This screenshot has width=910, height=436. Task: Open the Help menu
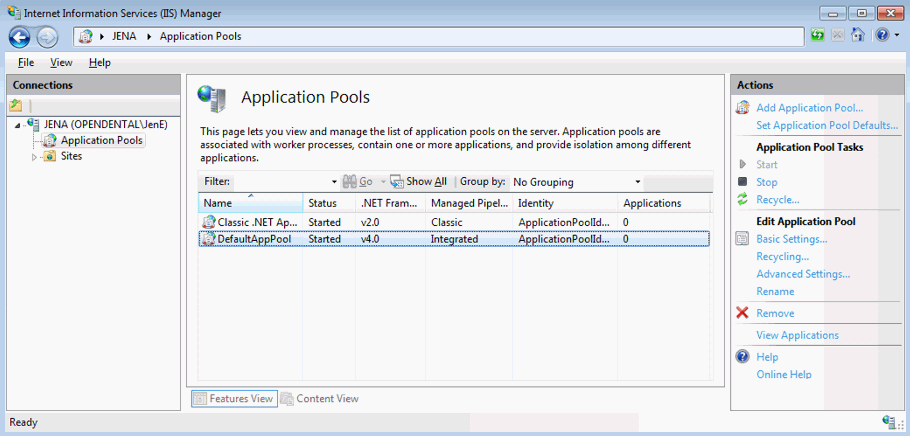[x=100, y=63]
